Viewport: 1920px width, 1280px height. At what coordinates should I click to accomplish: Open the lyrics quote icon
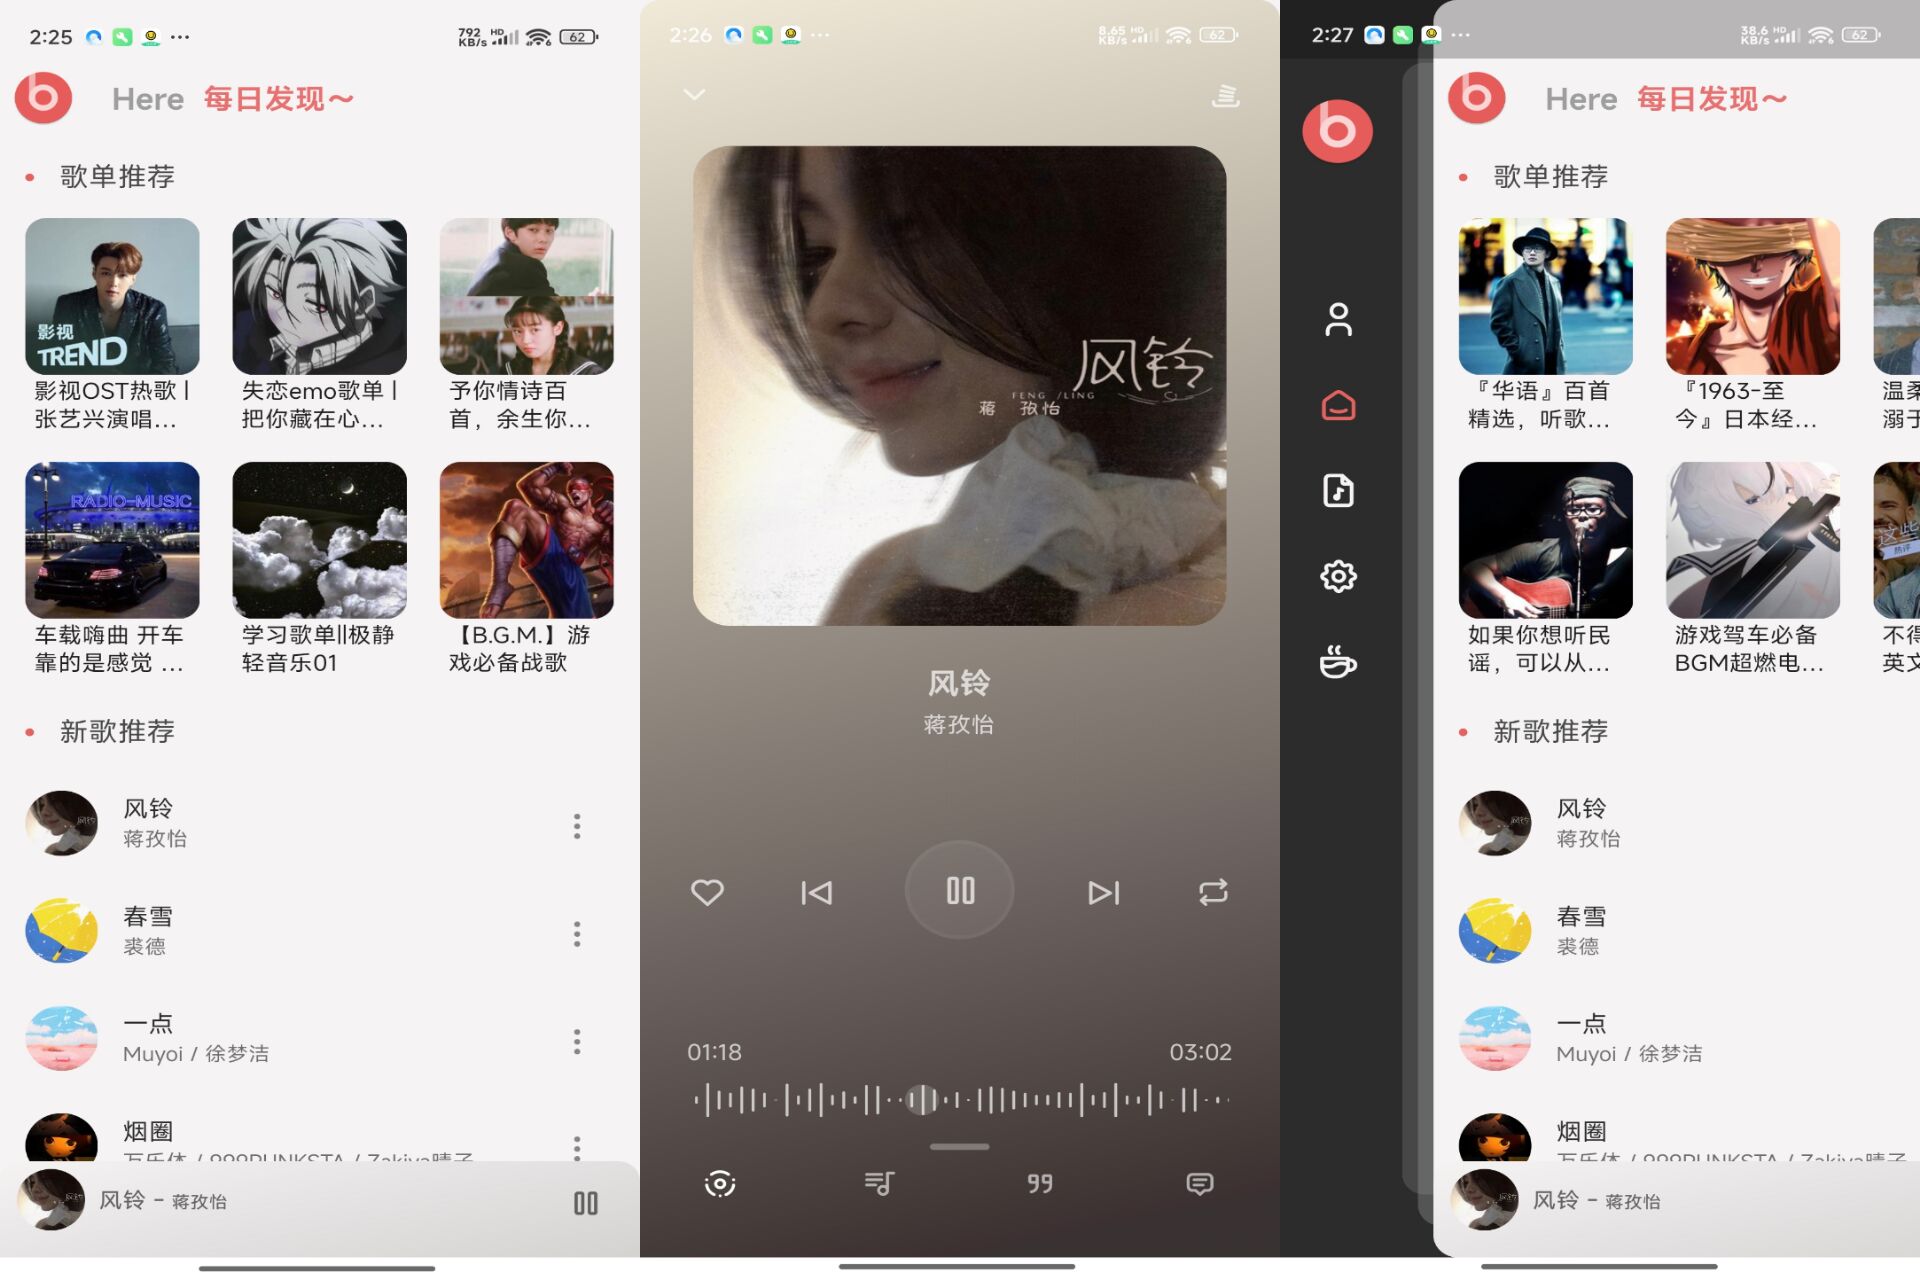point(1040,1184)
